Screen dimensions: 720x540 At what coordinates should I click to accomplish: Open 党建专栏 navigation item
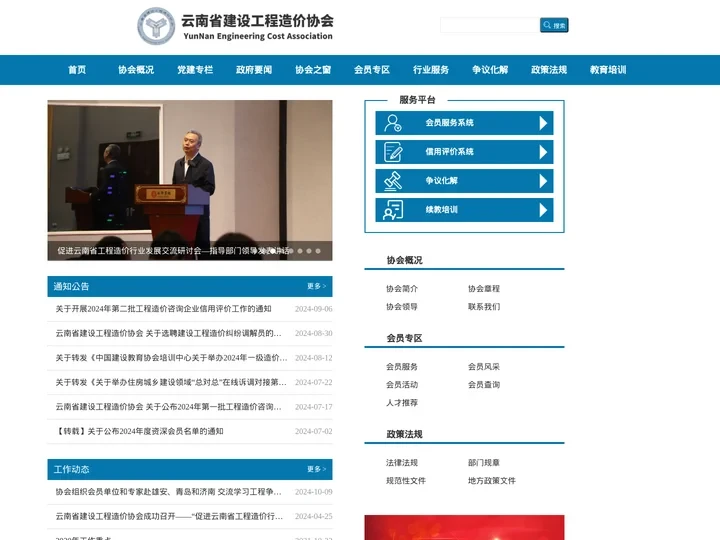point(195,70)
